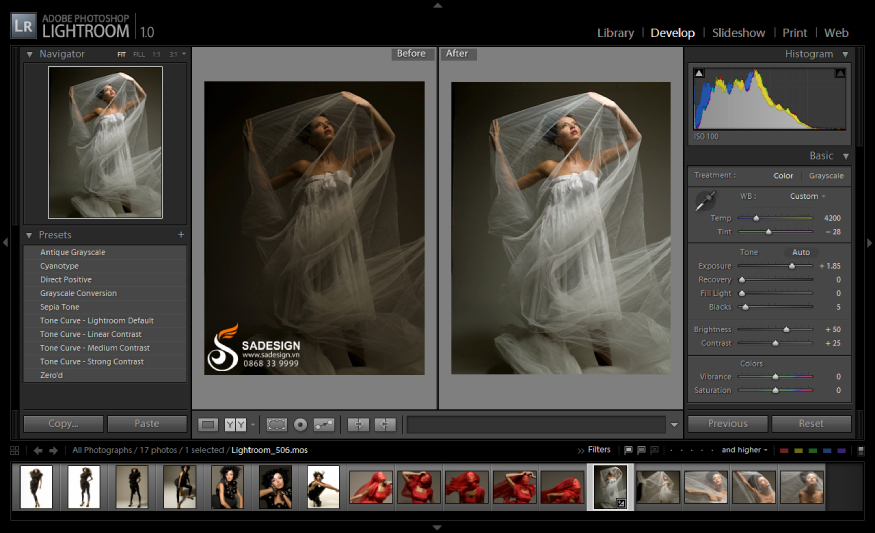The height and width of the screenshot is (533, 875).
Task: Collapse the Navigator panel triangle
Action: [x=30, y=54]
